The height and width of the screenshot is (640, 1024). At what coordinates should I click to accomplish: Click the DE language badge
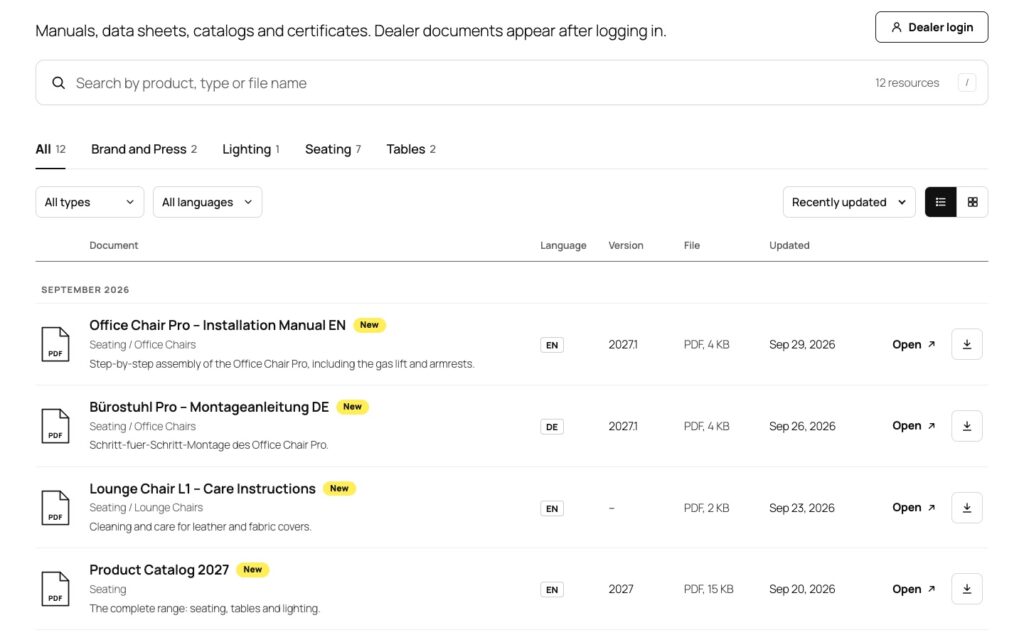552,426
